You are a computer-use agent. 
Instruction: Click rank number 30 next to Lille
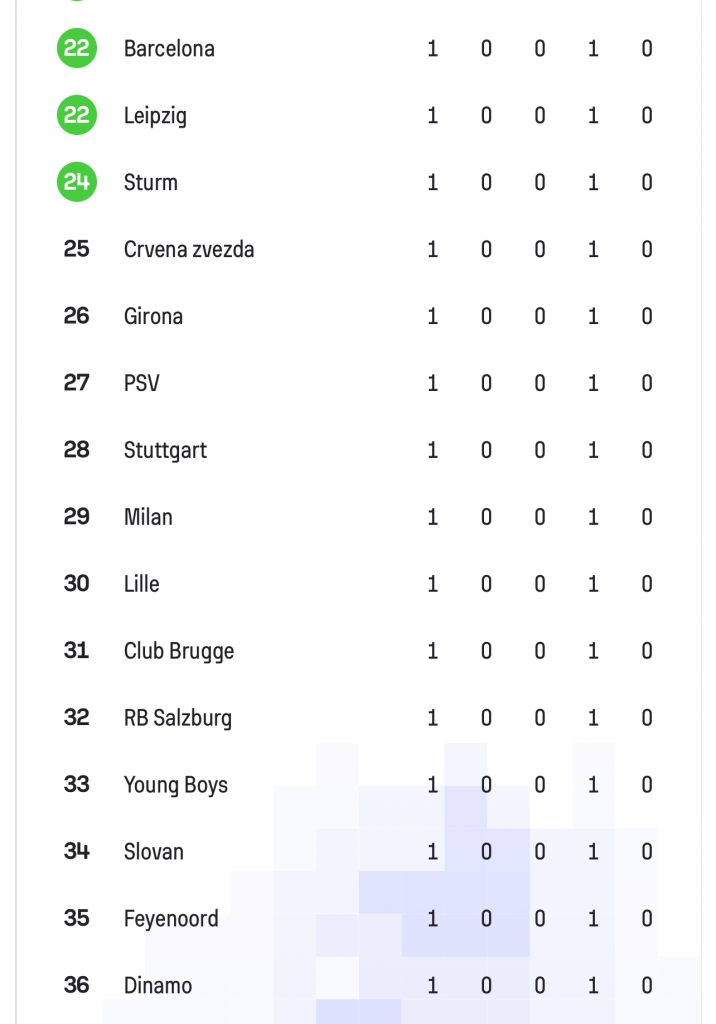[x=76, y=583]
